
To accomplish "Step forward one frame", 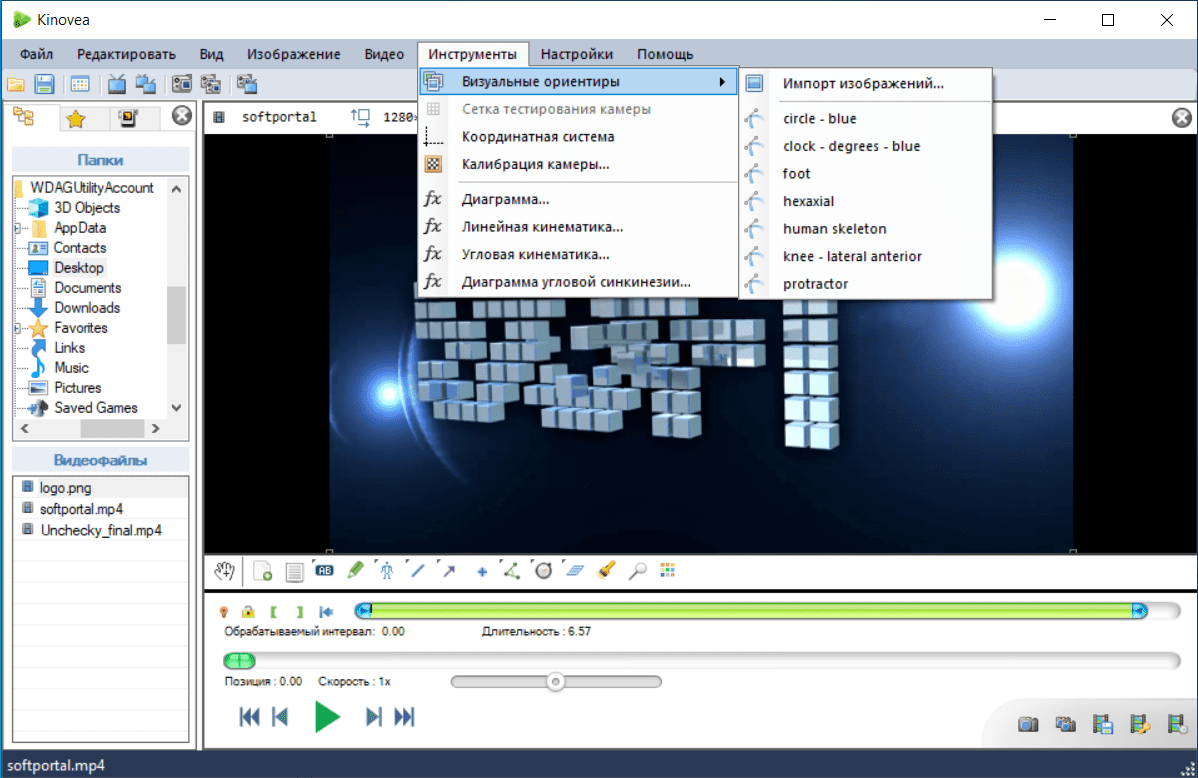I will coord(373,717).
